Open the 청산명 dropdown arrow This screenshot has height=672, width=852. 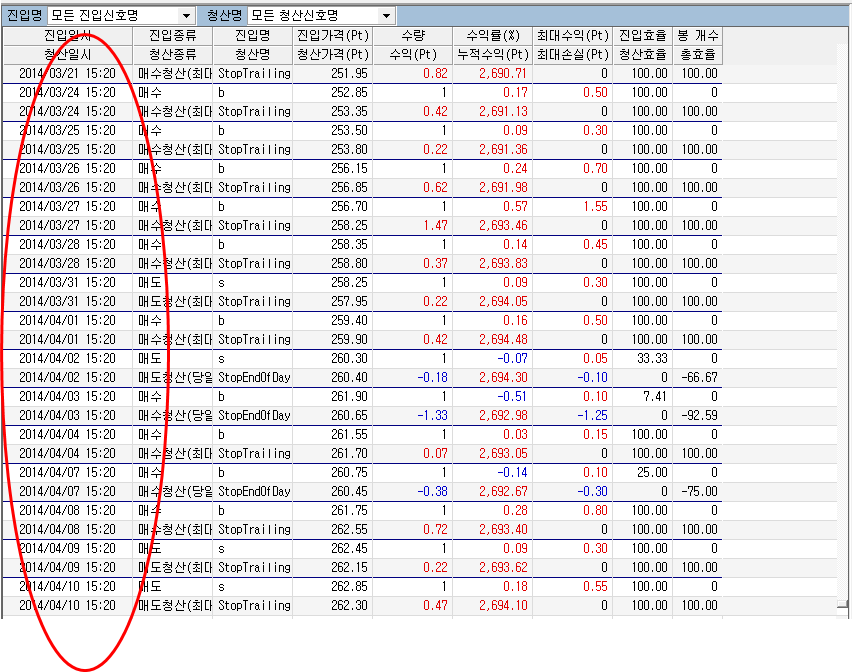pyautogui.click(x=386, y=16)
